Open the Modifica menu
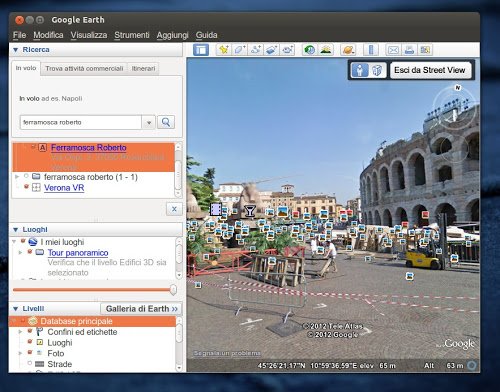This screenshot has width=500, height=392. 48,35
